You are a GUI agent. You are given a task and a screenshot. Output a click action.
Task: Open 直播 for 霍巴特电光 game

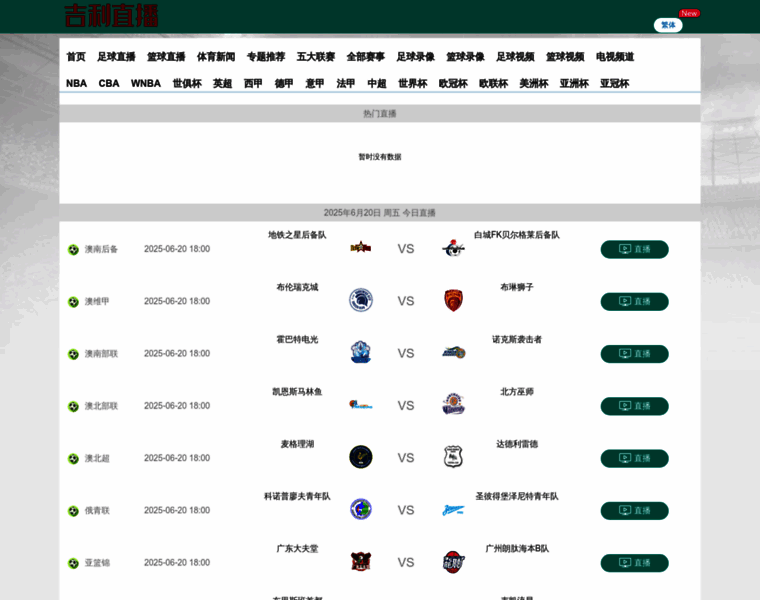634,354
